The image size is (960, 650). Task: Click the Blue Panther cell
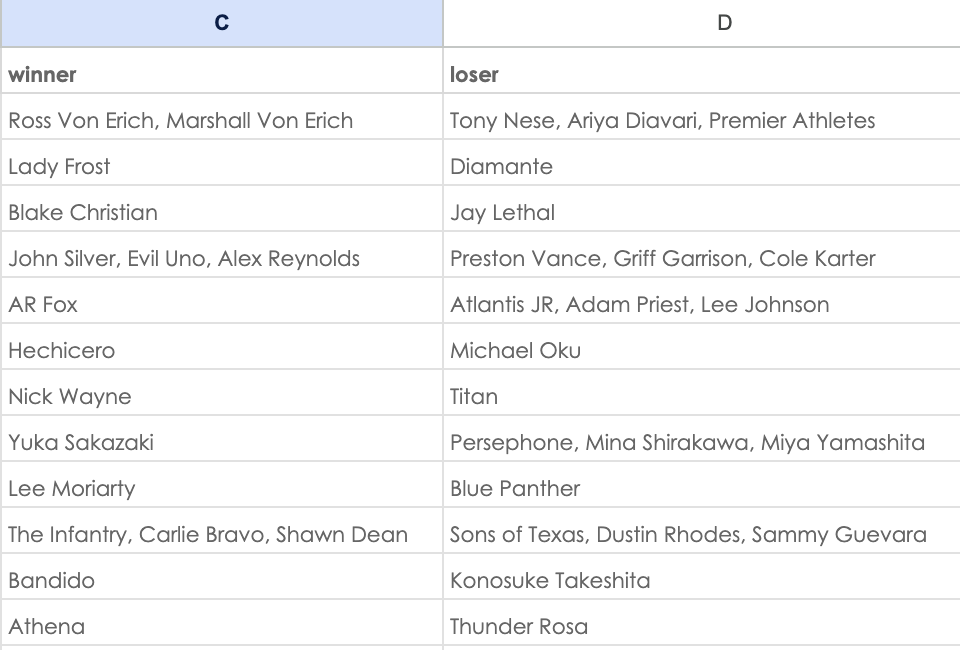(x=702, y=484)
